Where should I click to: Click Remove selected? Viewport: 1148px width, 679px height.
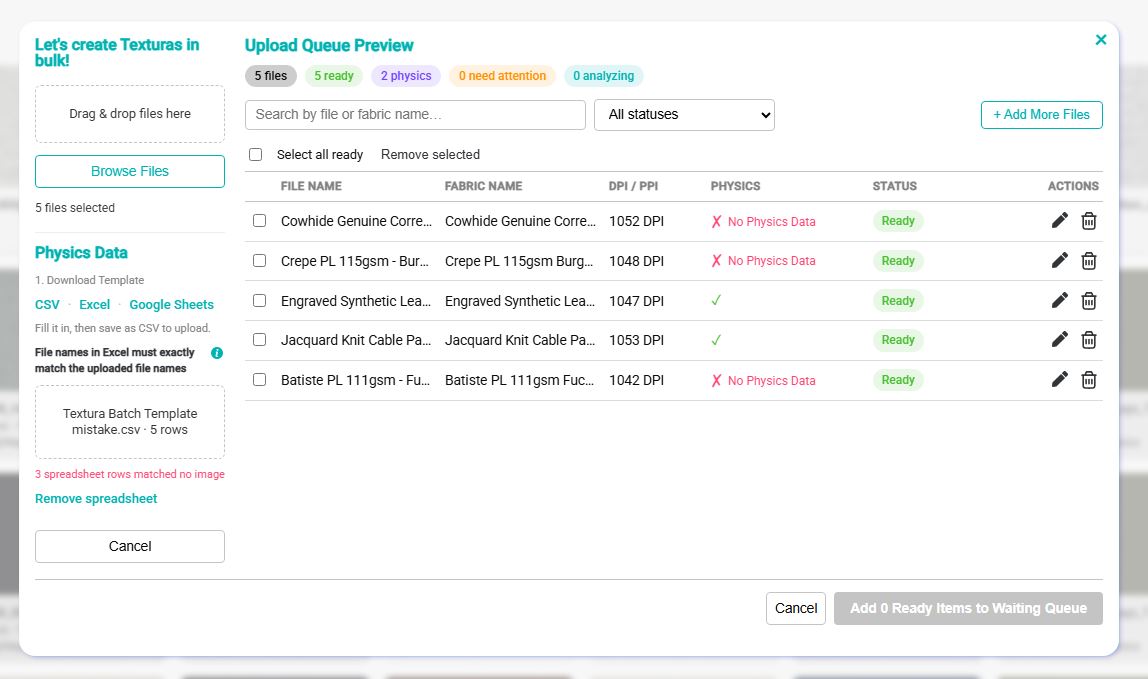click(x=430, y=155)
